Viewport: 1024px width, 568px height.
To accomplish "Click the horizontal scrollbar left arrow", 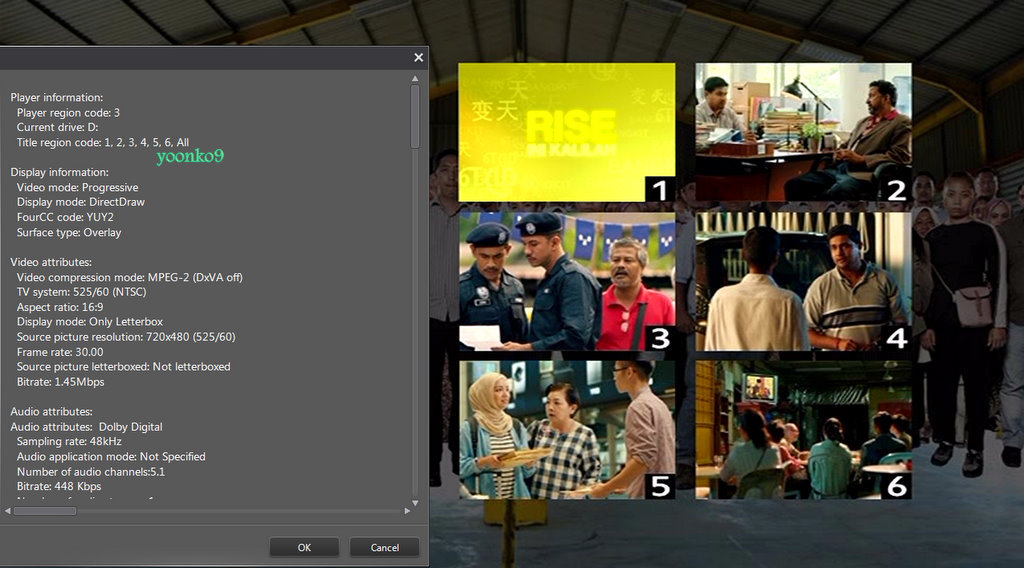I will pyautogui.click(x=8, y=511).
